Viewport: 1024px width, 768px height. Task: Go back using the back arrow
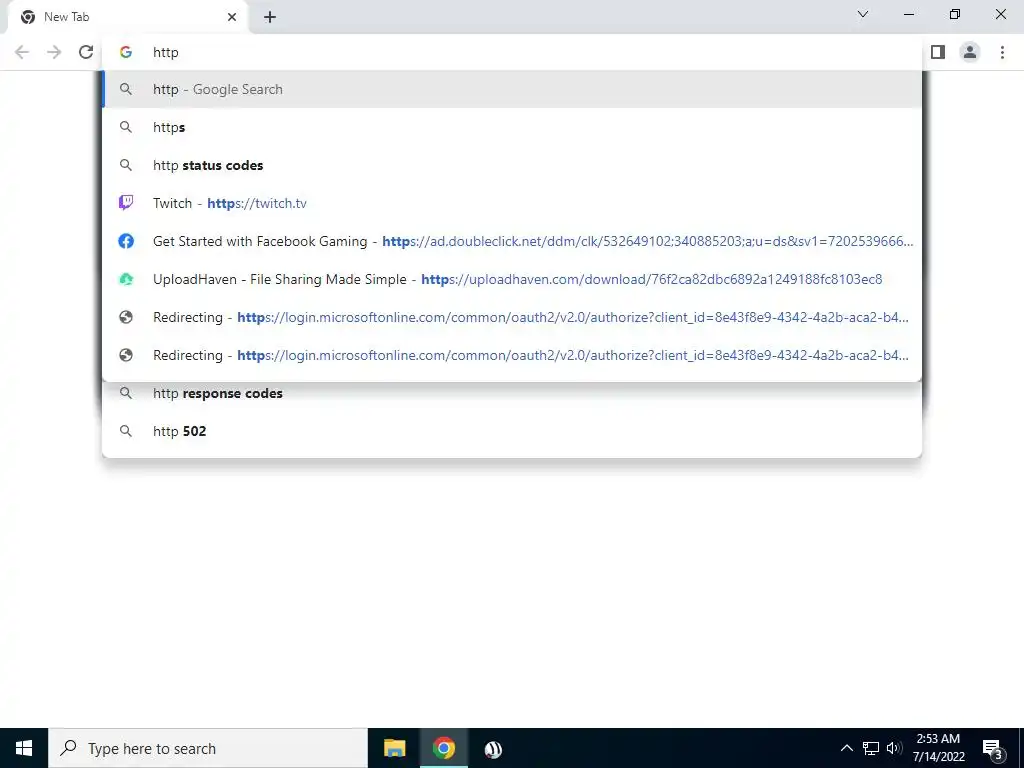point(22,52)
